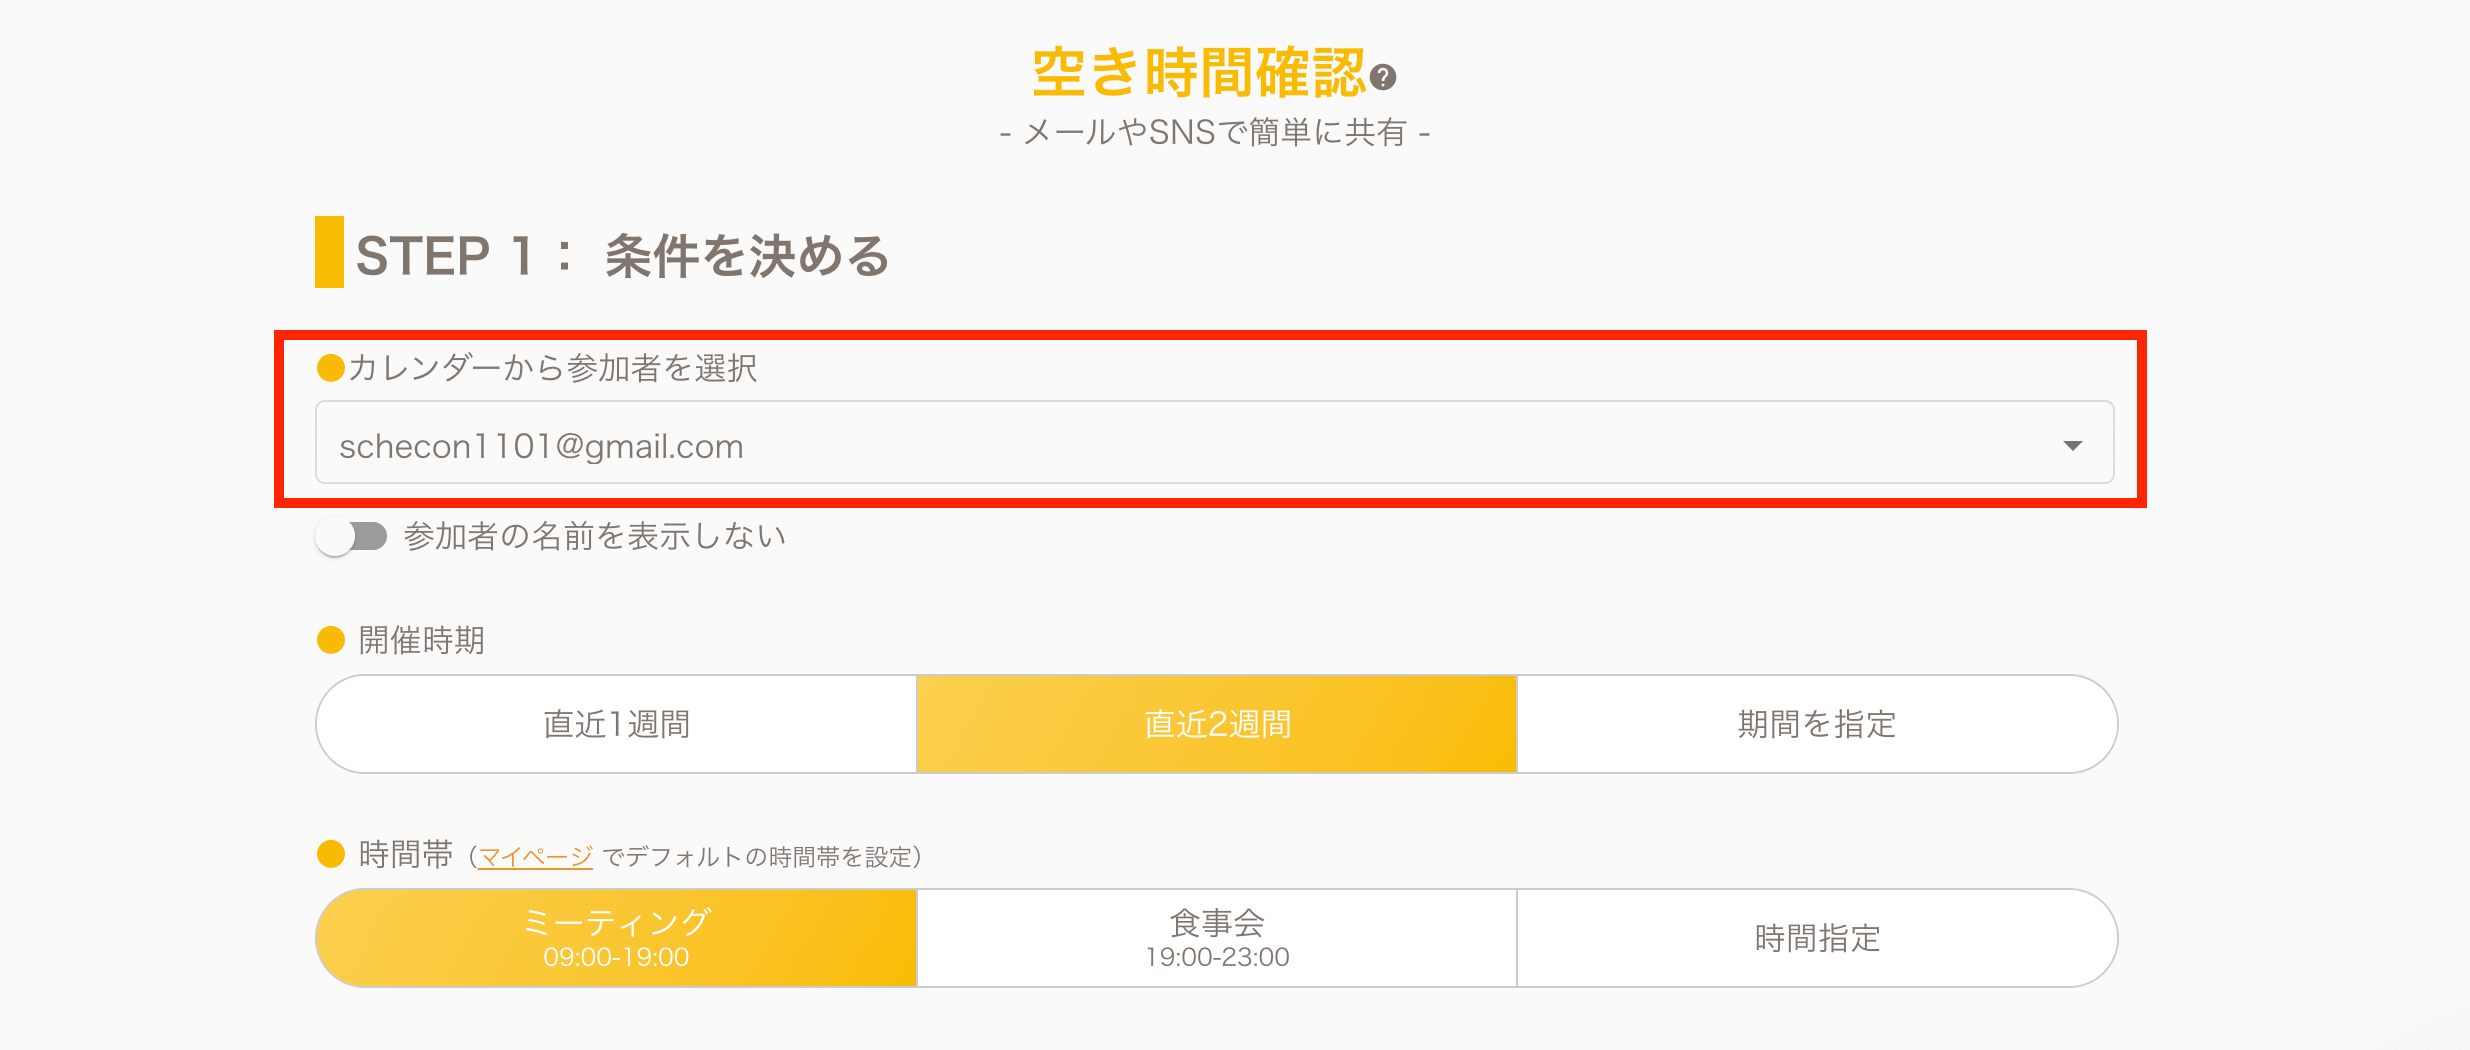2470x1050 pixels.
Task: Click the help question mark icon beside title
Action: pyautogui.click(x=1383, y=77)
